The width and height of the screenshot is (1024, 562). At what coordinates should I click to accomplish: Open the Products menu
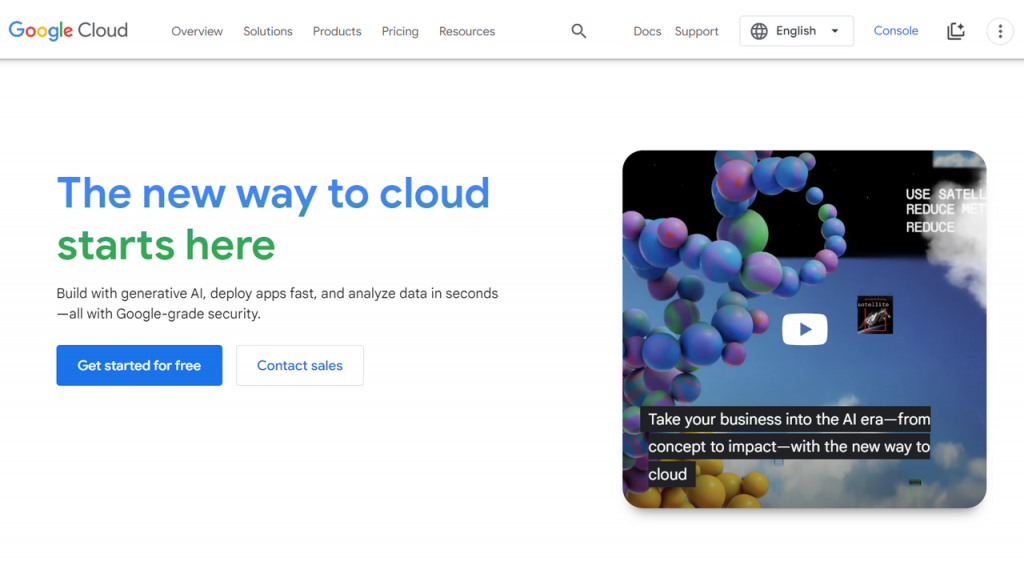click(x=337, y=31)
